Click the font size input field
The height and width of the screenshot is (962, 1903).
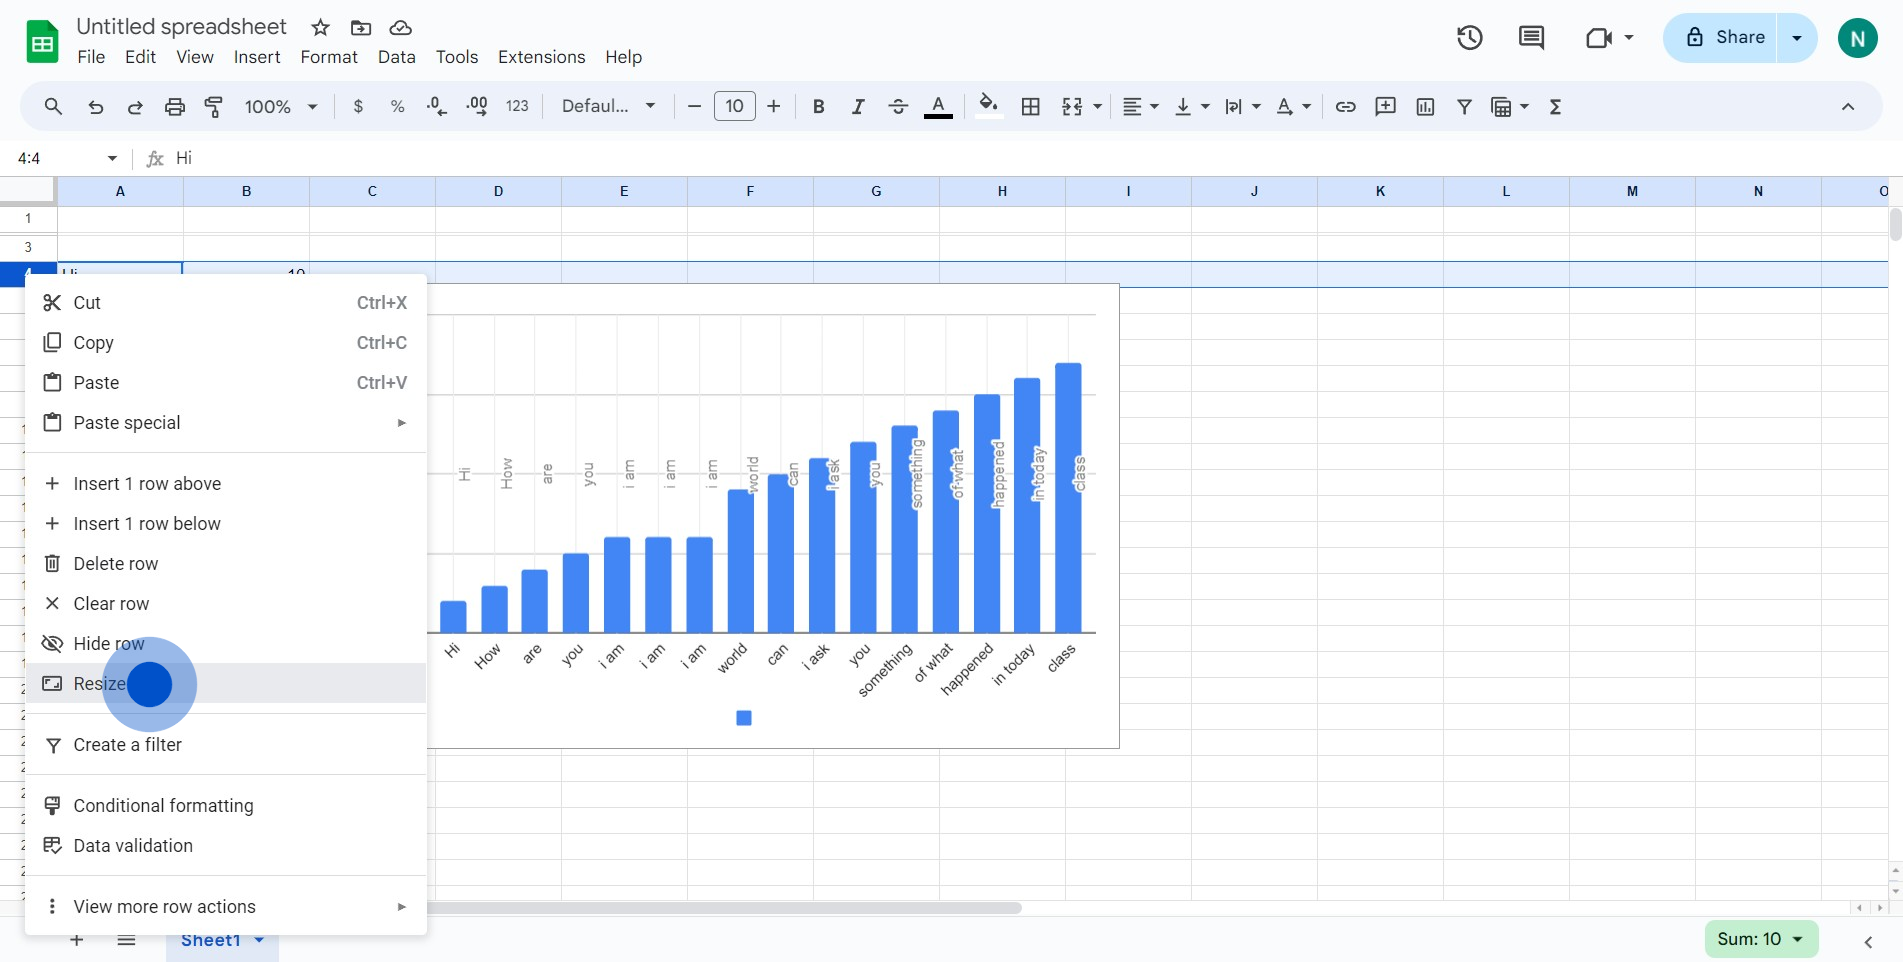click(x=734, y=107)
